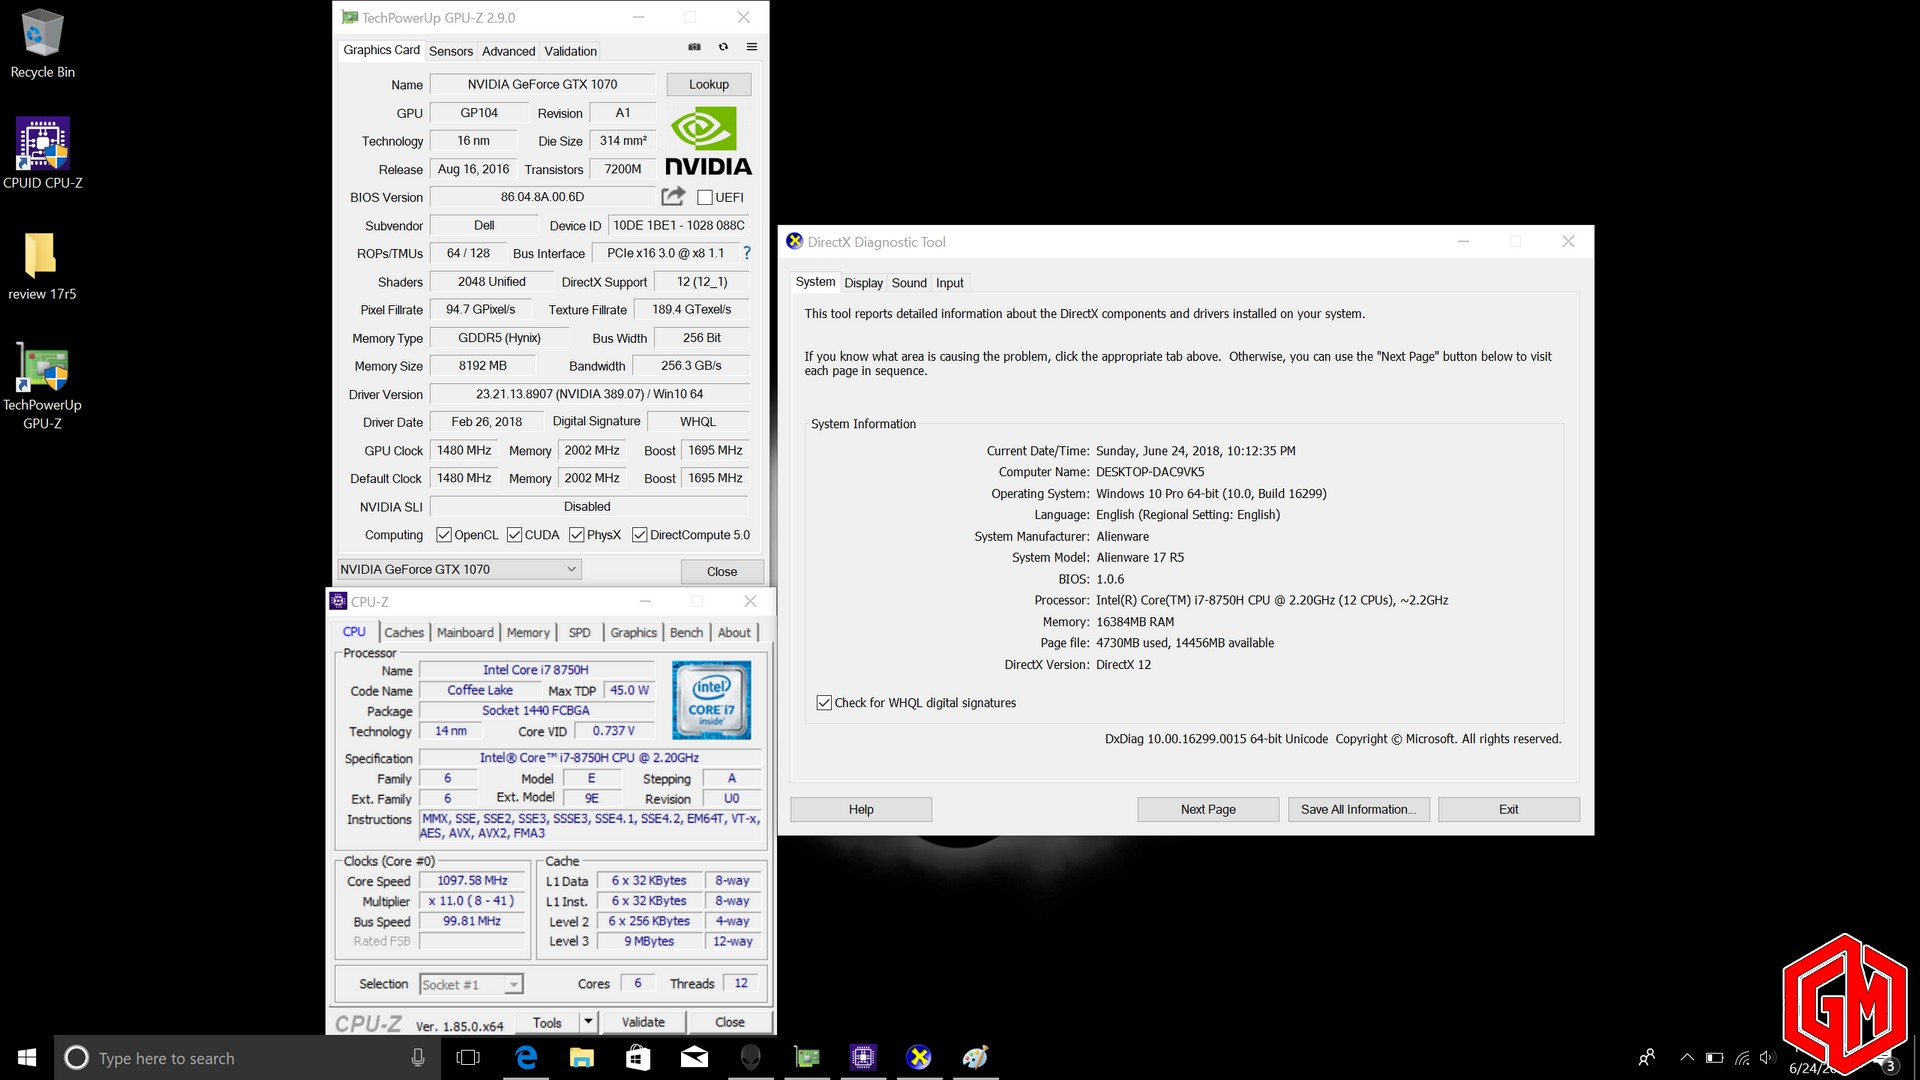Switch to DirectX Diagnostic taskbar icon
This screenshot has height=1080, width=1920.
pos(919,1058)
